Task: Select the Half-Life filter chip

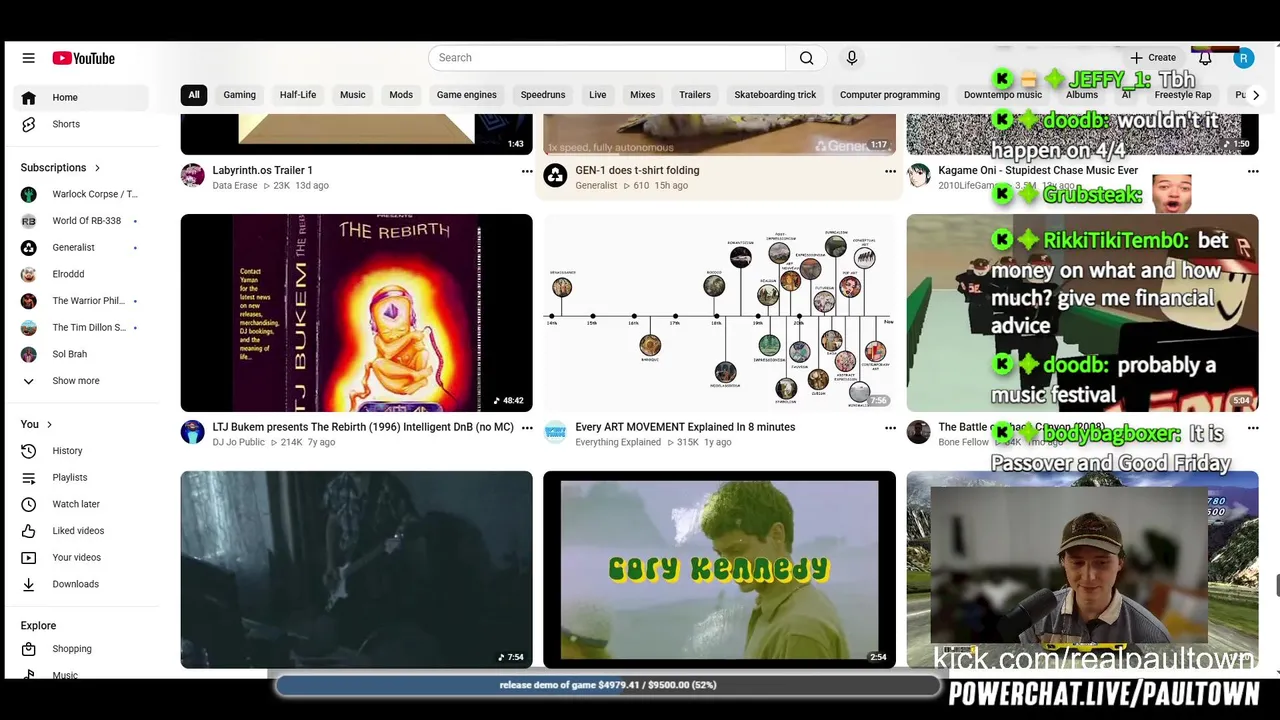Action: click(298, 95)
